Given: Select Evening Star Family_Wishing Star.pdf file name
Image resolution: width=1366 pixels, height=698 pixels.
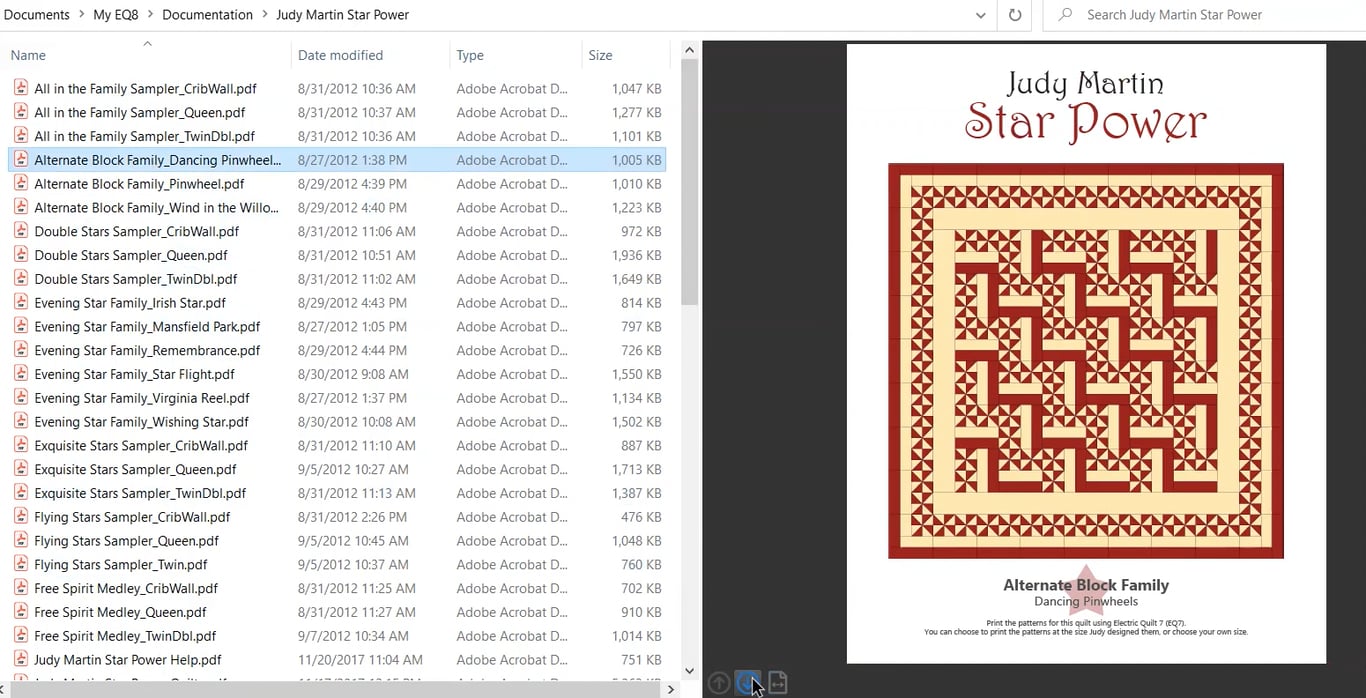Looking at the screenshot, I should pyautogui.click(x=141, y=422).
